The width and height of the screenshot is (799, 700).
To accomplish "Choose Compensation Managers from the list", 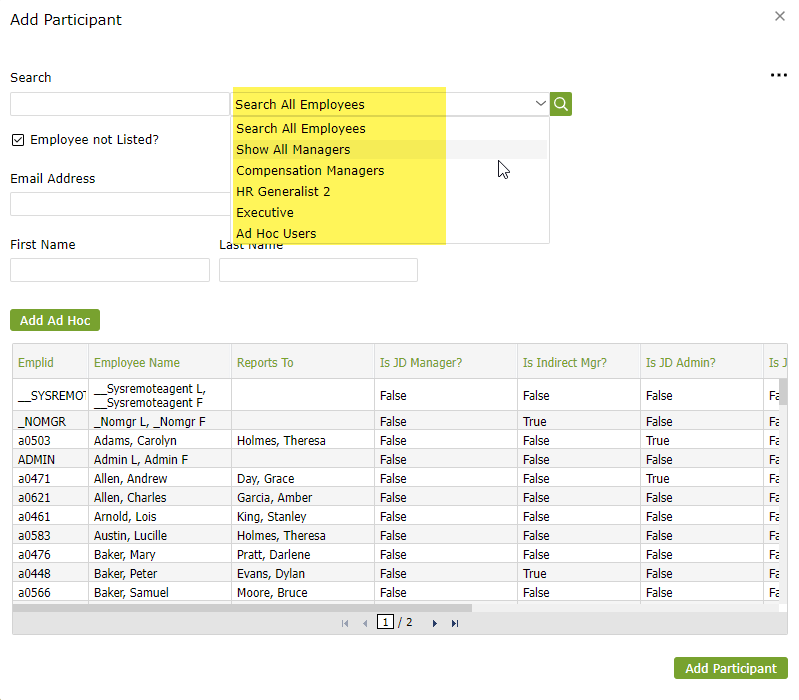I will tap(310, 171).
